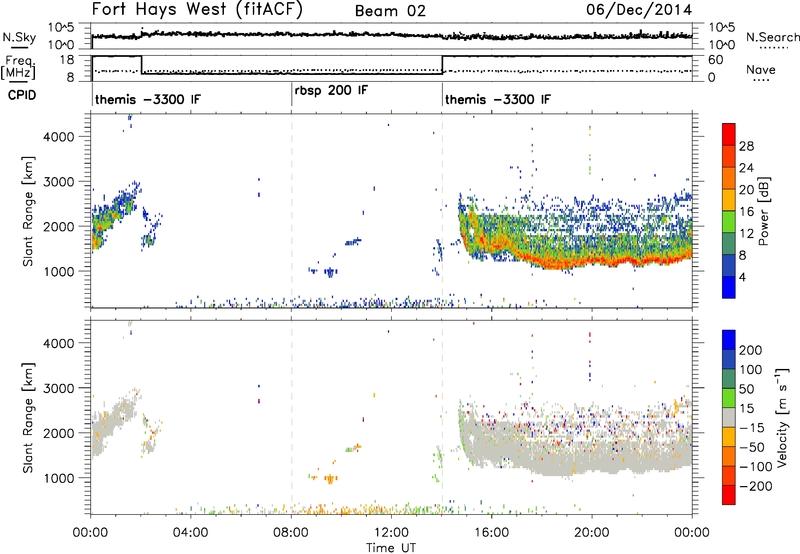Screen dimensions: 800x554
Task: Click the "12" tick on the Power colorbar
Action: (746, 234)
